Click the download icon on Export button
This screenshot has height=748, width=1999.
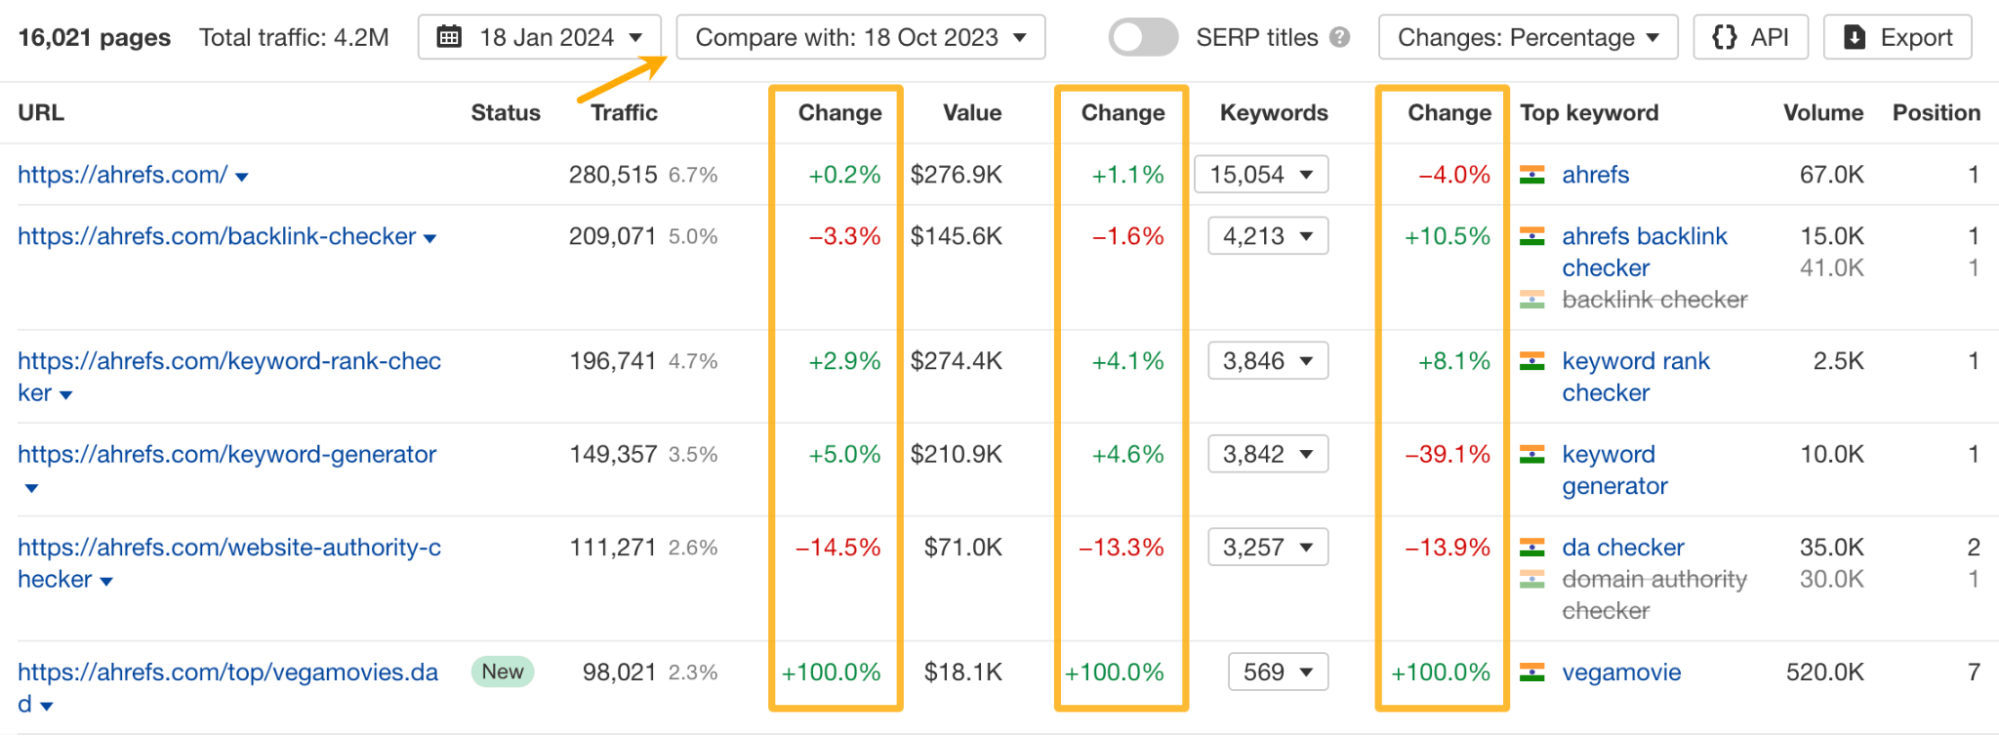1854,38
